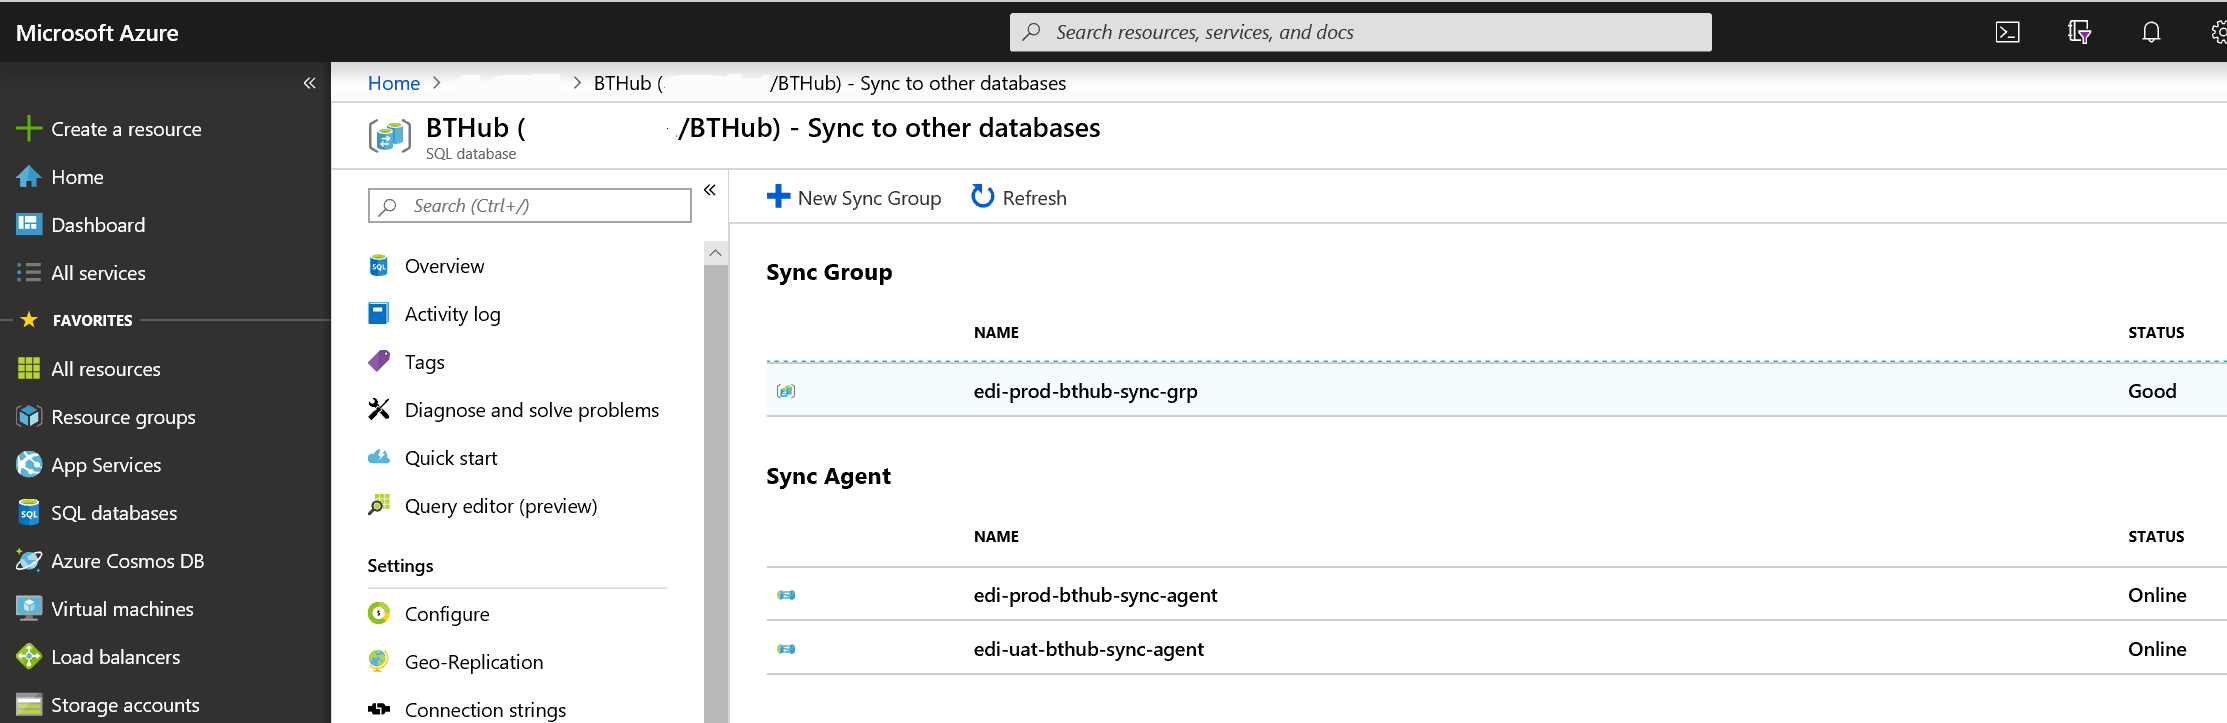Click the Diagnose and solve problems wrench icon
Screen dimensions: 2227x723
[379, 409]
